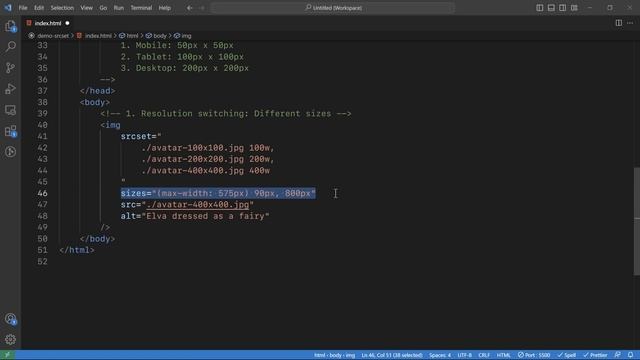Click line number 40 in the gutter

tap(42, 125)
